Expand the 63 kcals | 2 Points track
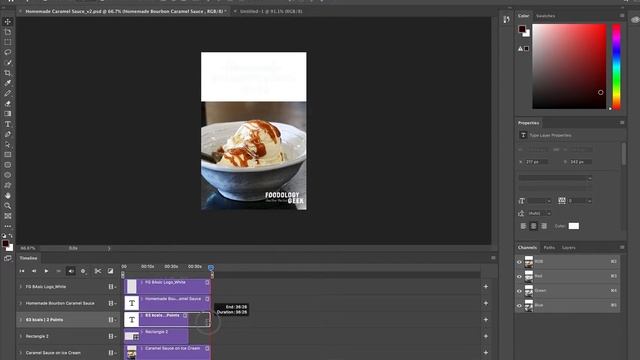Viewport: 640px width, 360px height. point(21,320)
